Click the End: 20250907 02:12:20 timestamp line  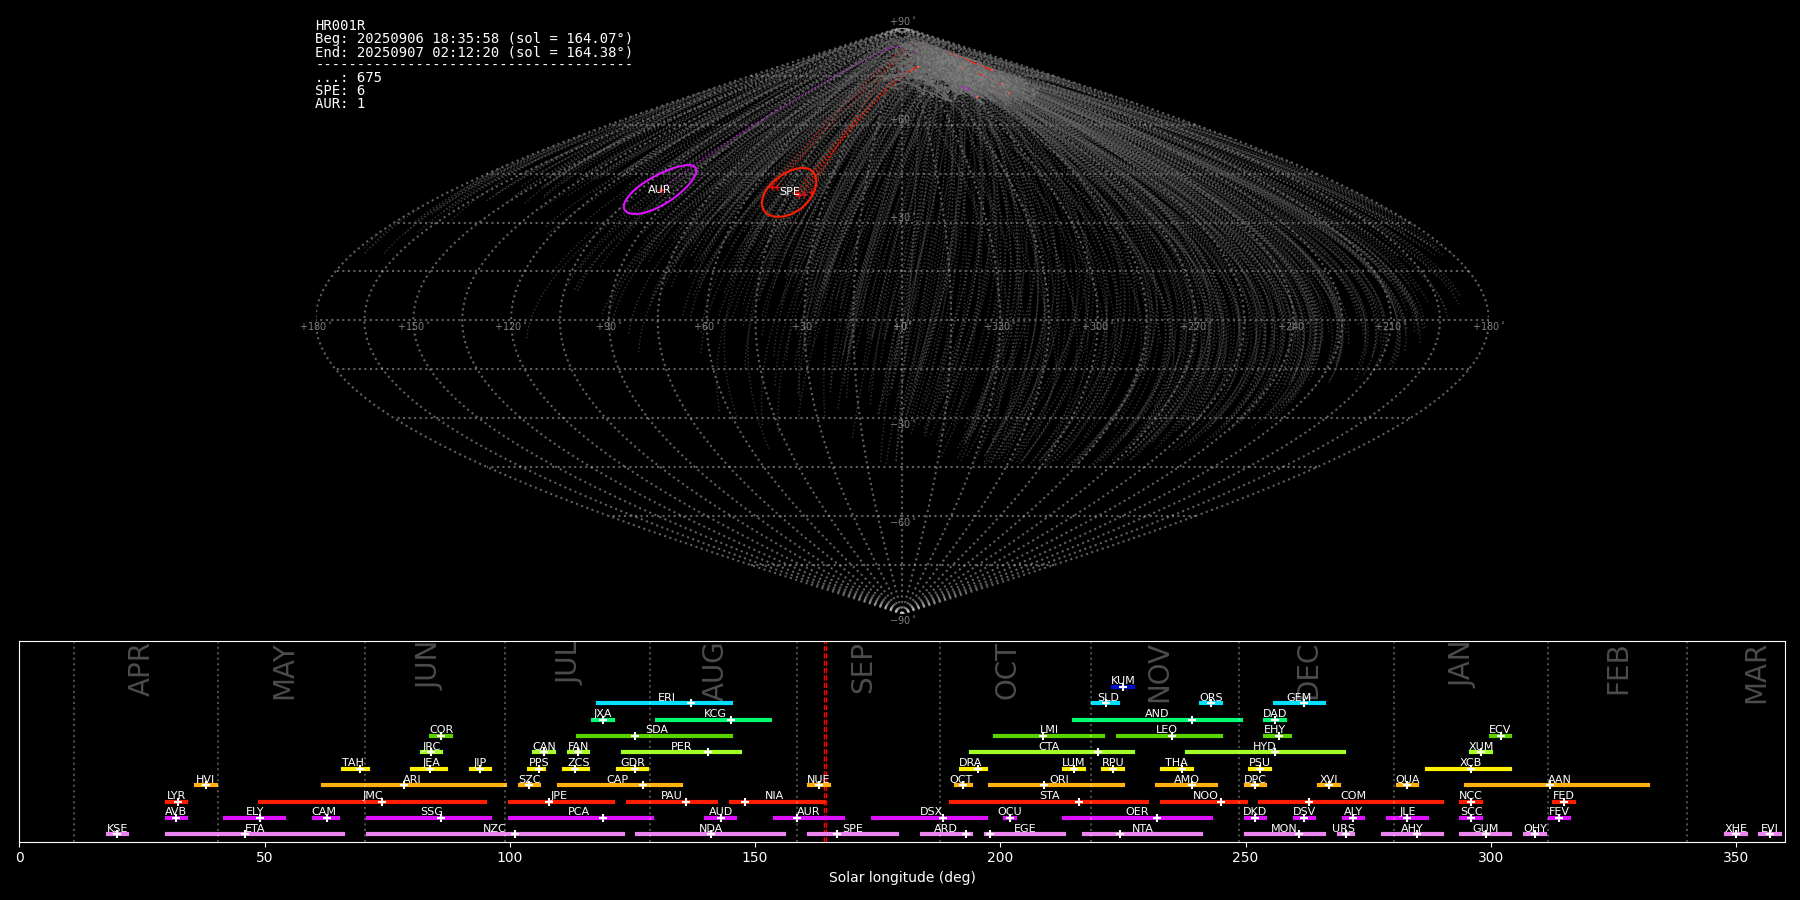[474, 52]
